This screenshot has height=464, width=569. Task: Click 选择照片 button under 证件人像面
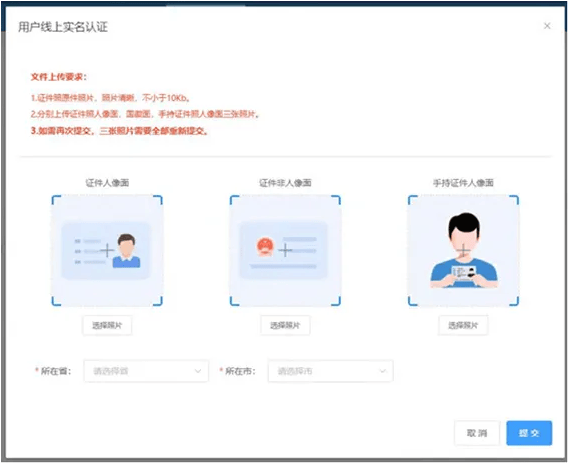pyautogui.click(x=107, y=325)
